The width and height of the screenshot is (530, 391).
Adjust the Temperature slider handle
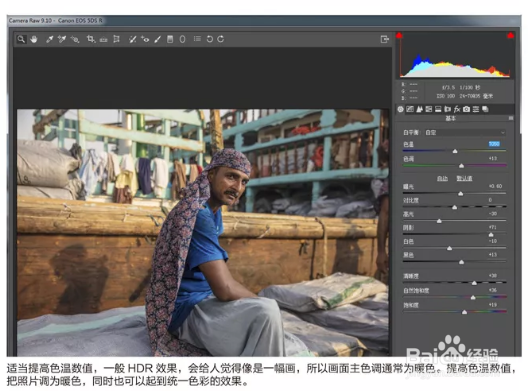(x=455, y=151)
